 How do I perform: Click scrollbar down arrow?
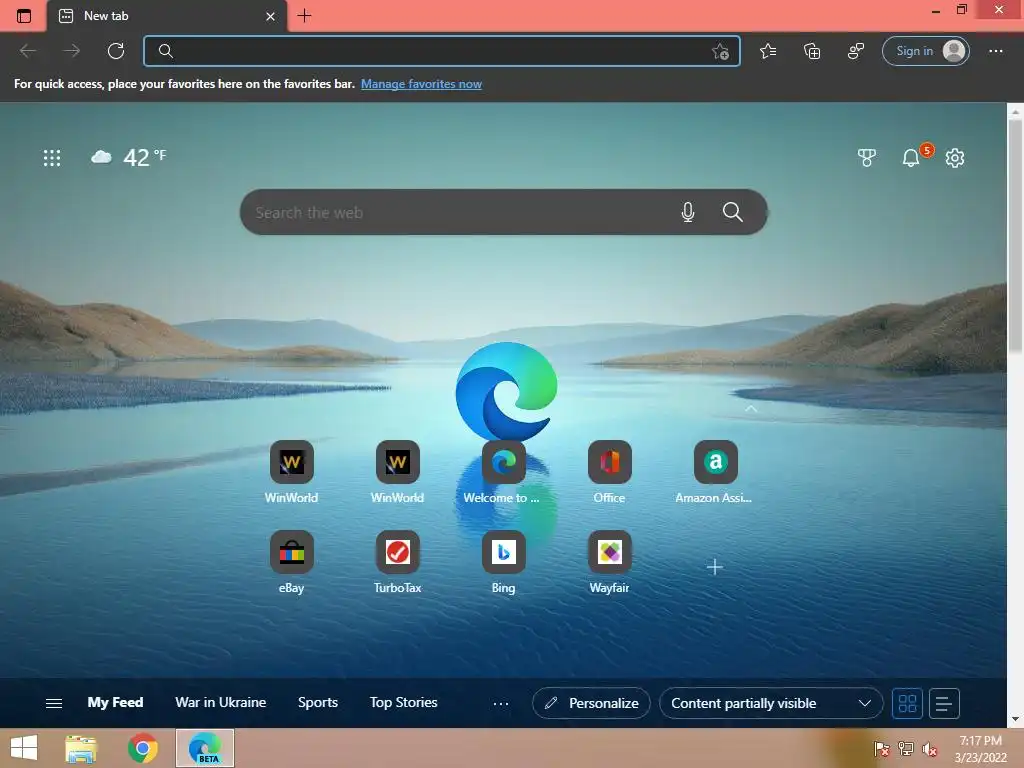(1016, 719)
